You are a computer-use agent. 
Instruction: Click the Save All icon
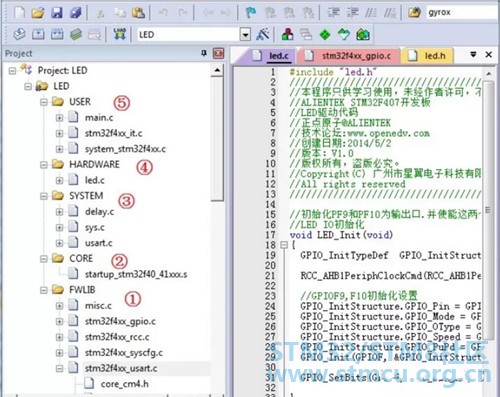(76, 13)
